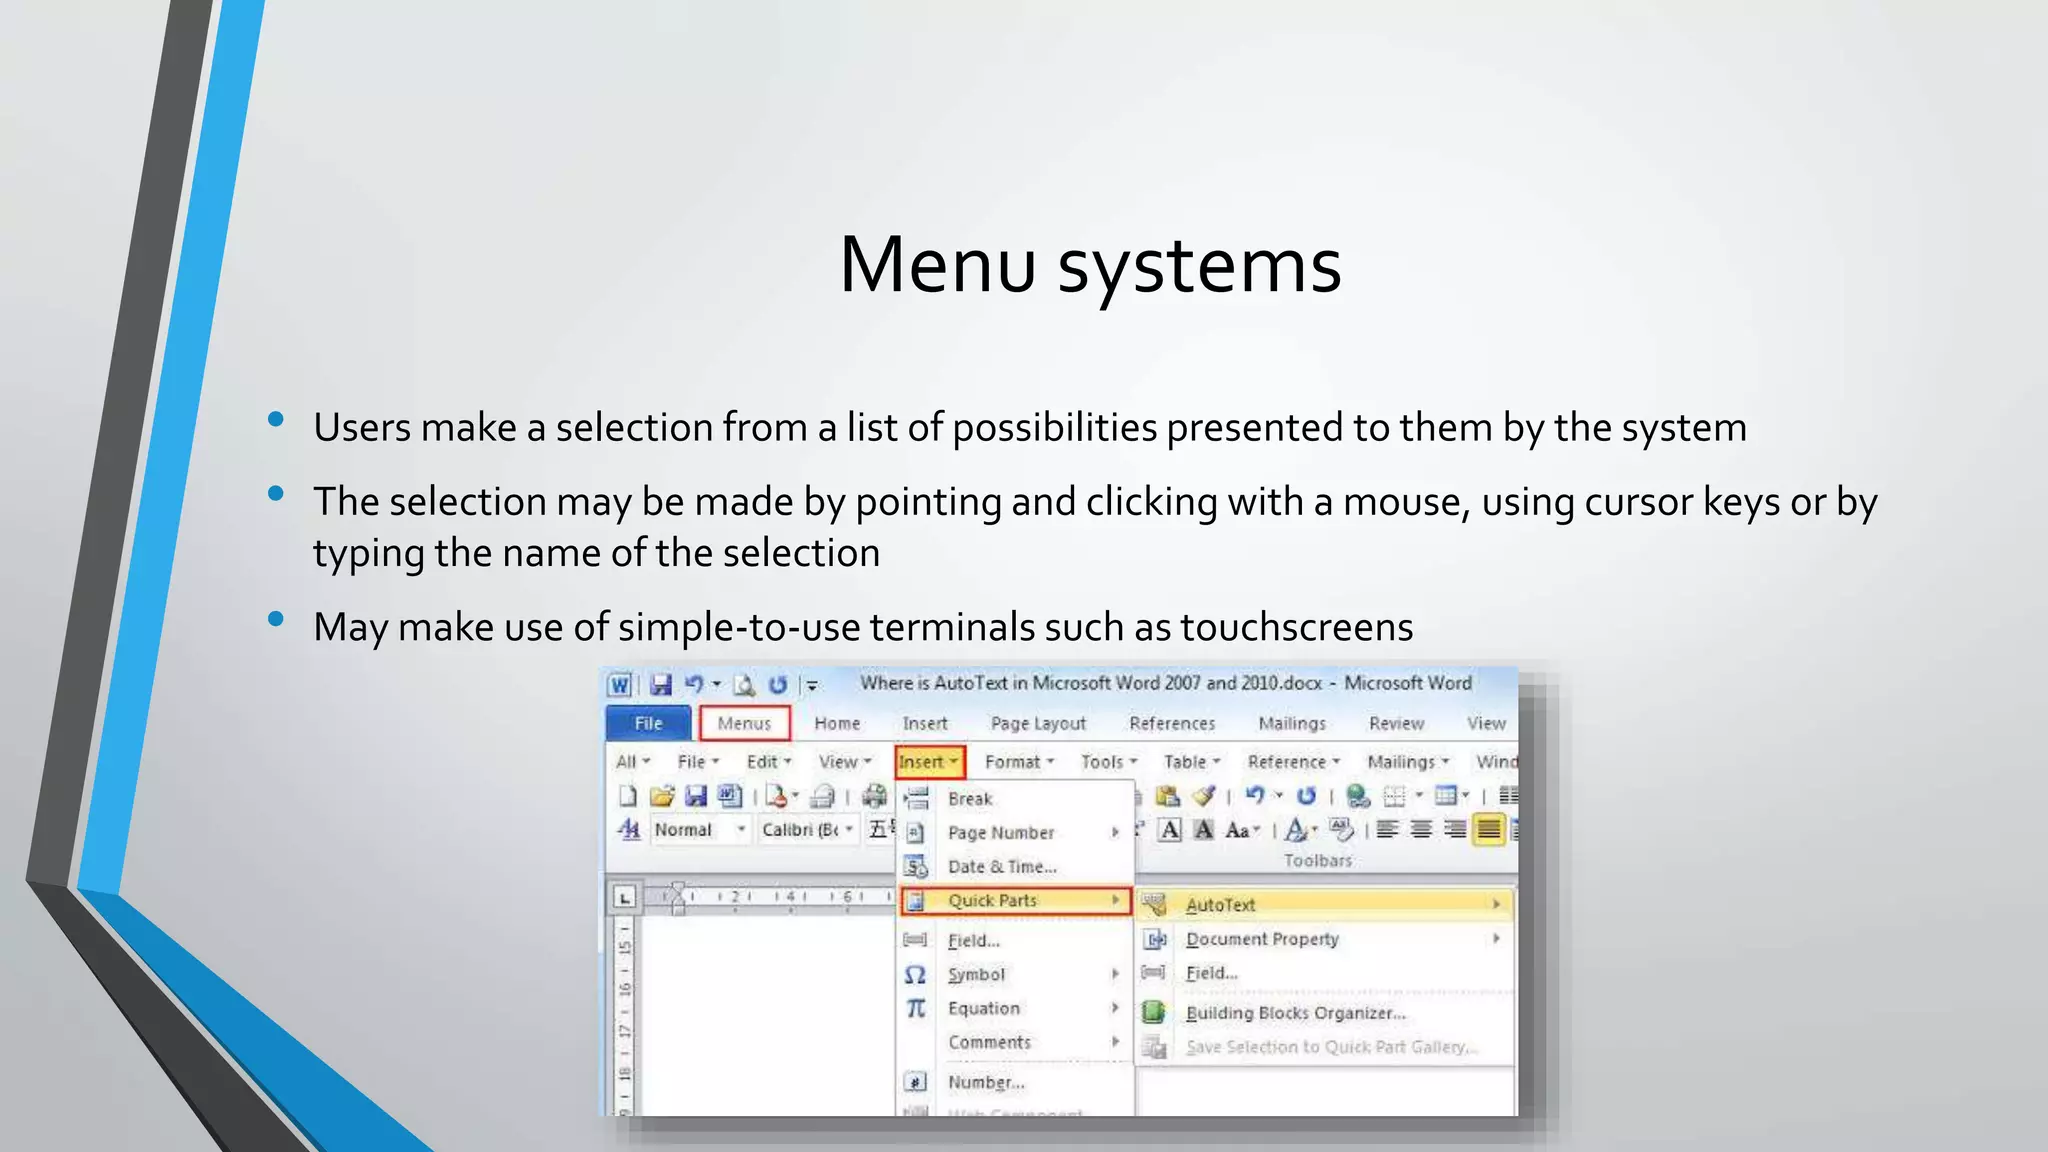Click the Word application icon in title bar
The height and width of the screenshot is (1152, 2048).
click(620, 685)
